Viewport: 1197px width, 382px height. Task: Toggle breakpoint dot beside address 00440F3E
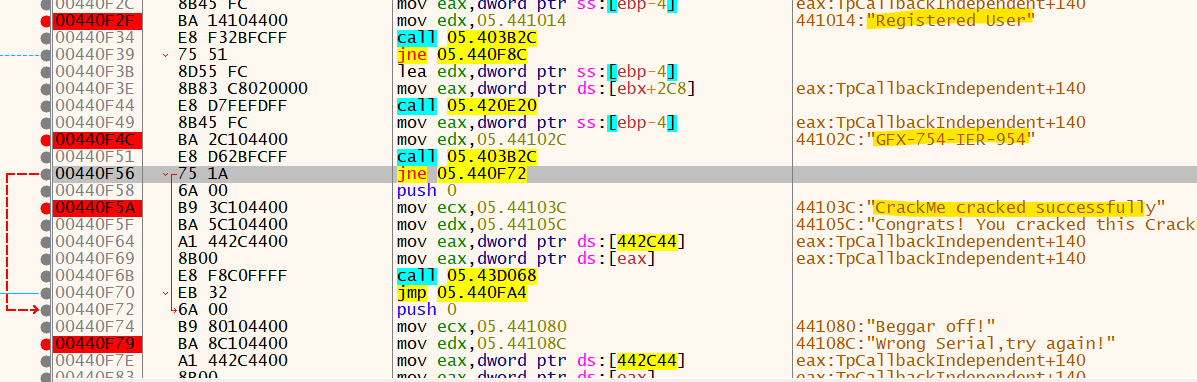coord(46,89)
